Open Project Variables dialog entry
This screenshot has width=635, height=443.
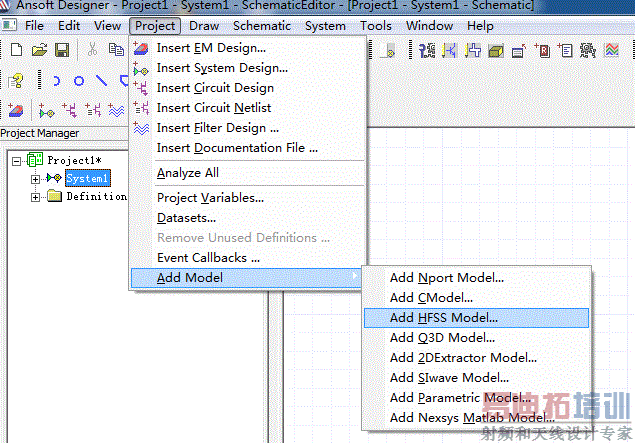click(x=248, y=198)
